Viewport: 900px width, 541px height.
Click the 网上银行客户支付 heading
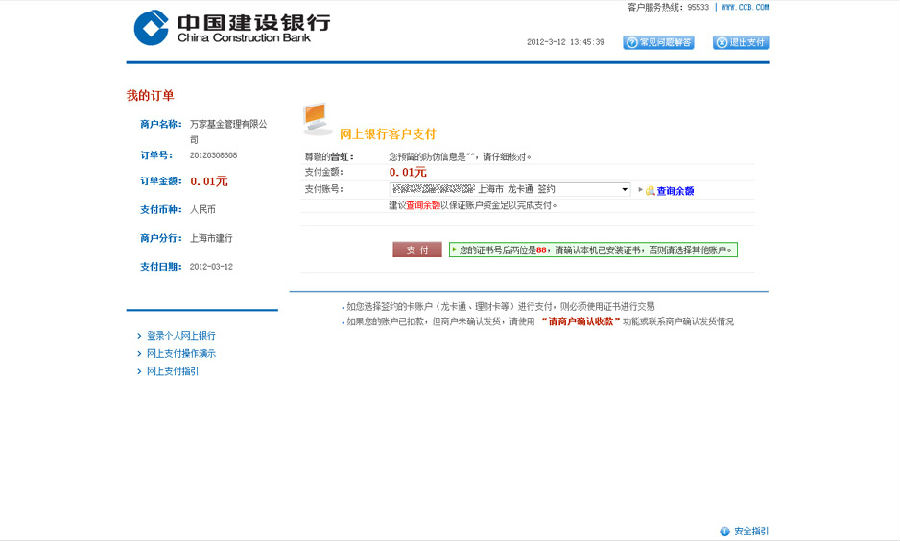point(388,134)
